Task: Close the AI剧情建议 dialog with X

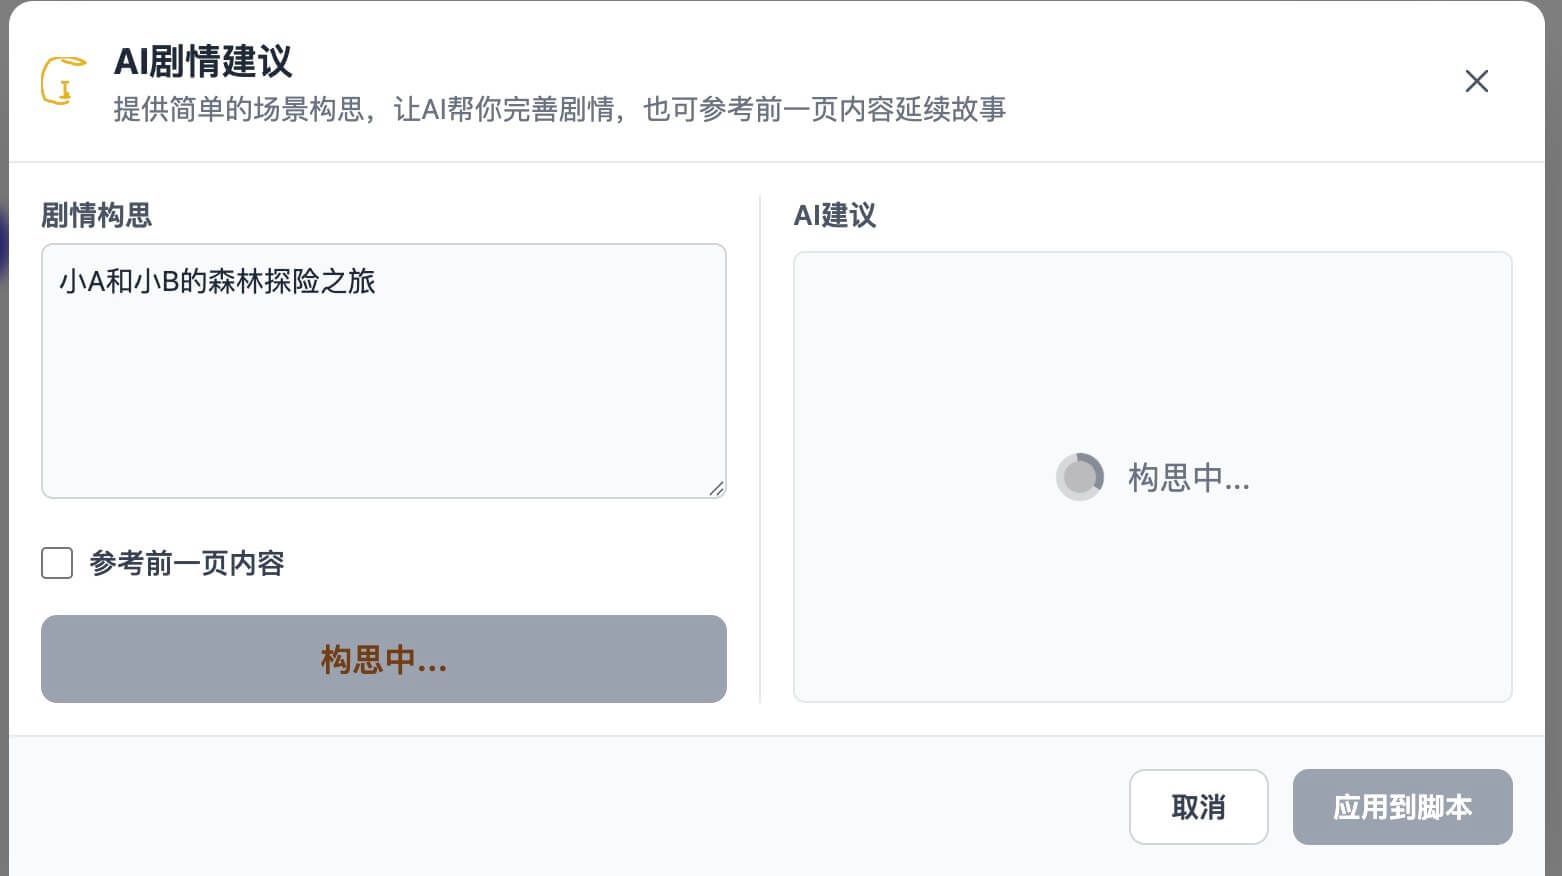Action: (1476, 81)
